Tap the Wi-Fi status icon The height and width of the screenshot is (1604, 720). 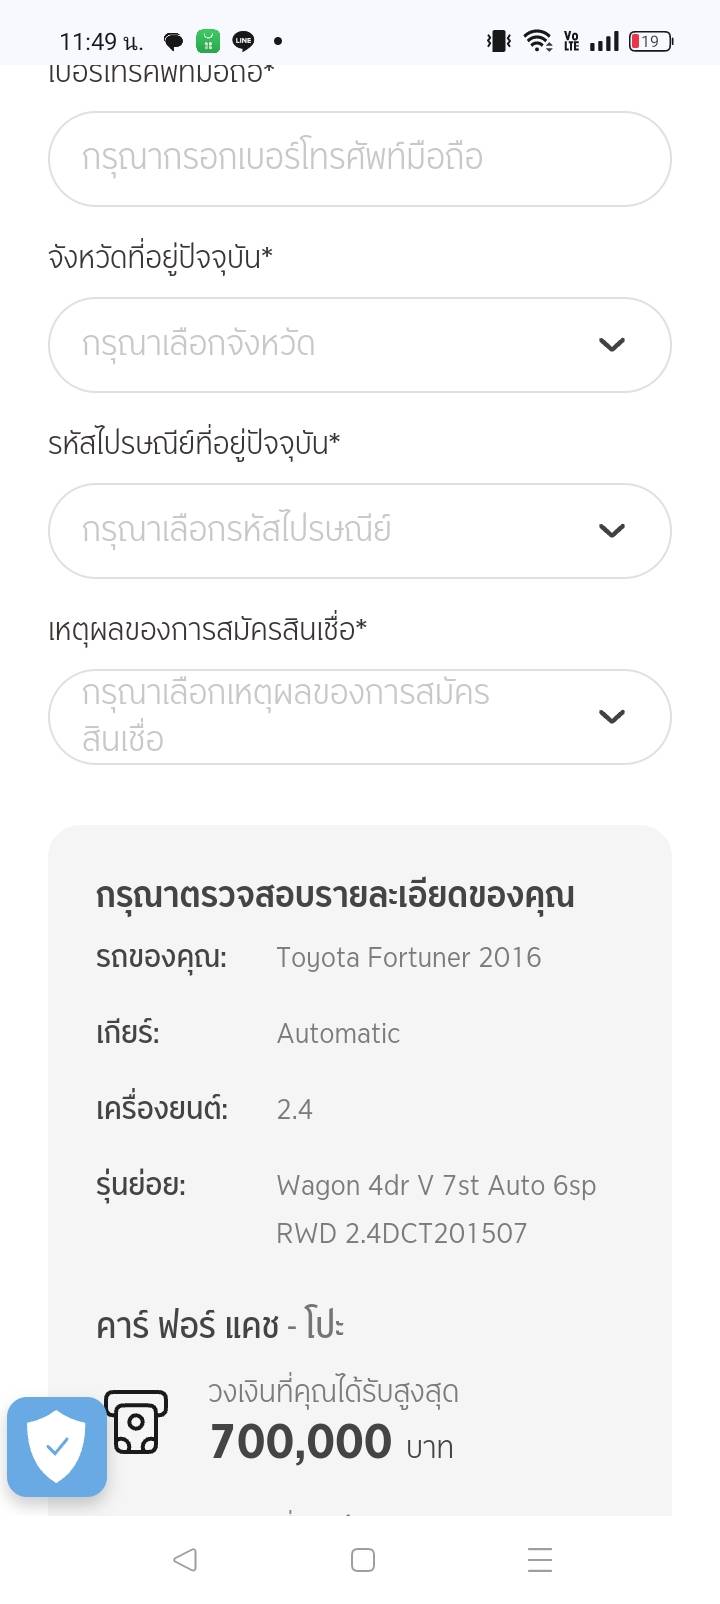[x=538, y=41]
